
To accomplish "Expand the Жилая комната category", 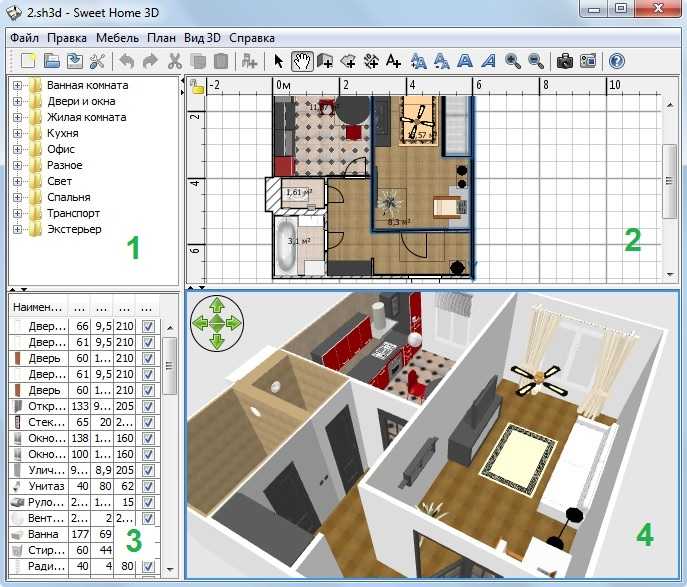I will [17, 117].
